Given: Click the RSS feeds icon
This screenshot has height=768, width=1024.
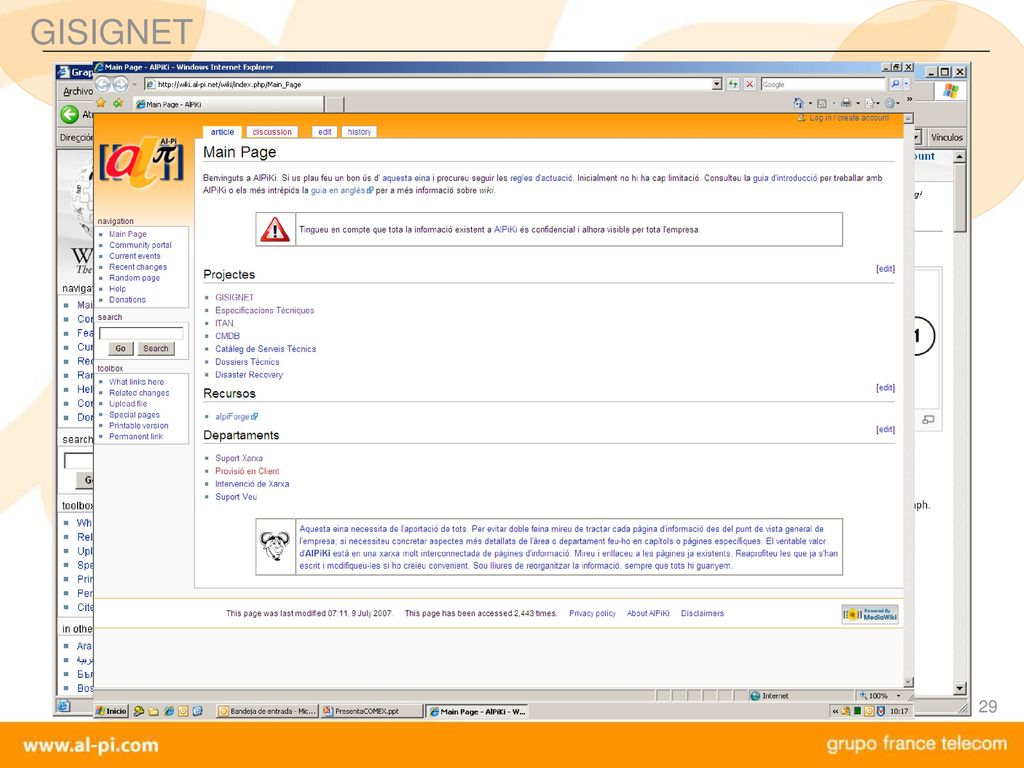Looking at the screenshot, I should (x=822, y=103).
